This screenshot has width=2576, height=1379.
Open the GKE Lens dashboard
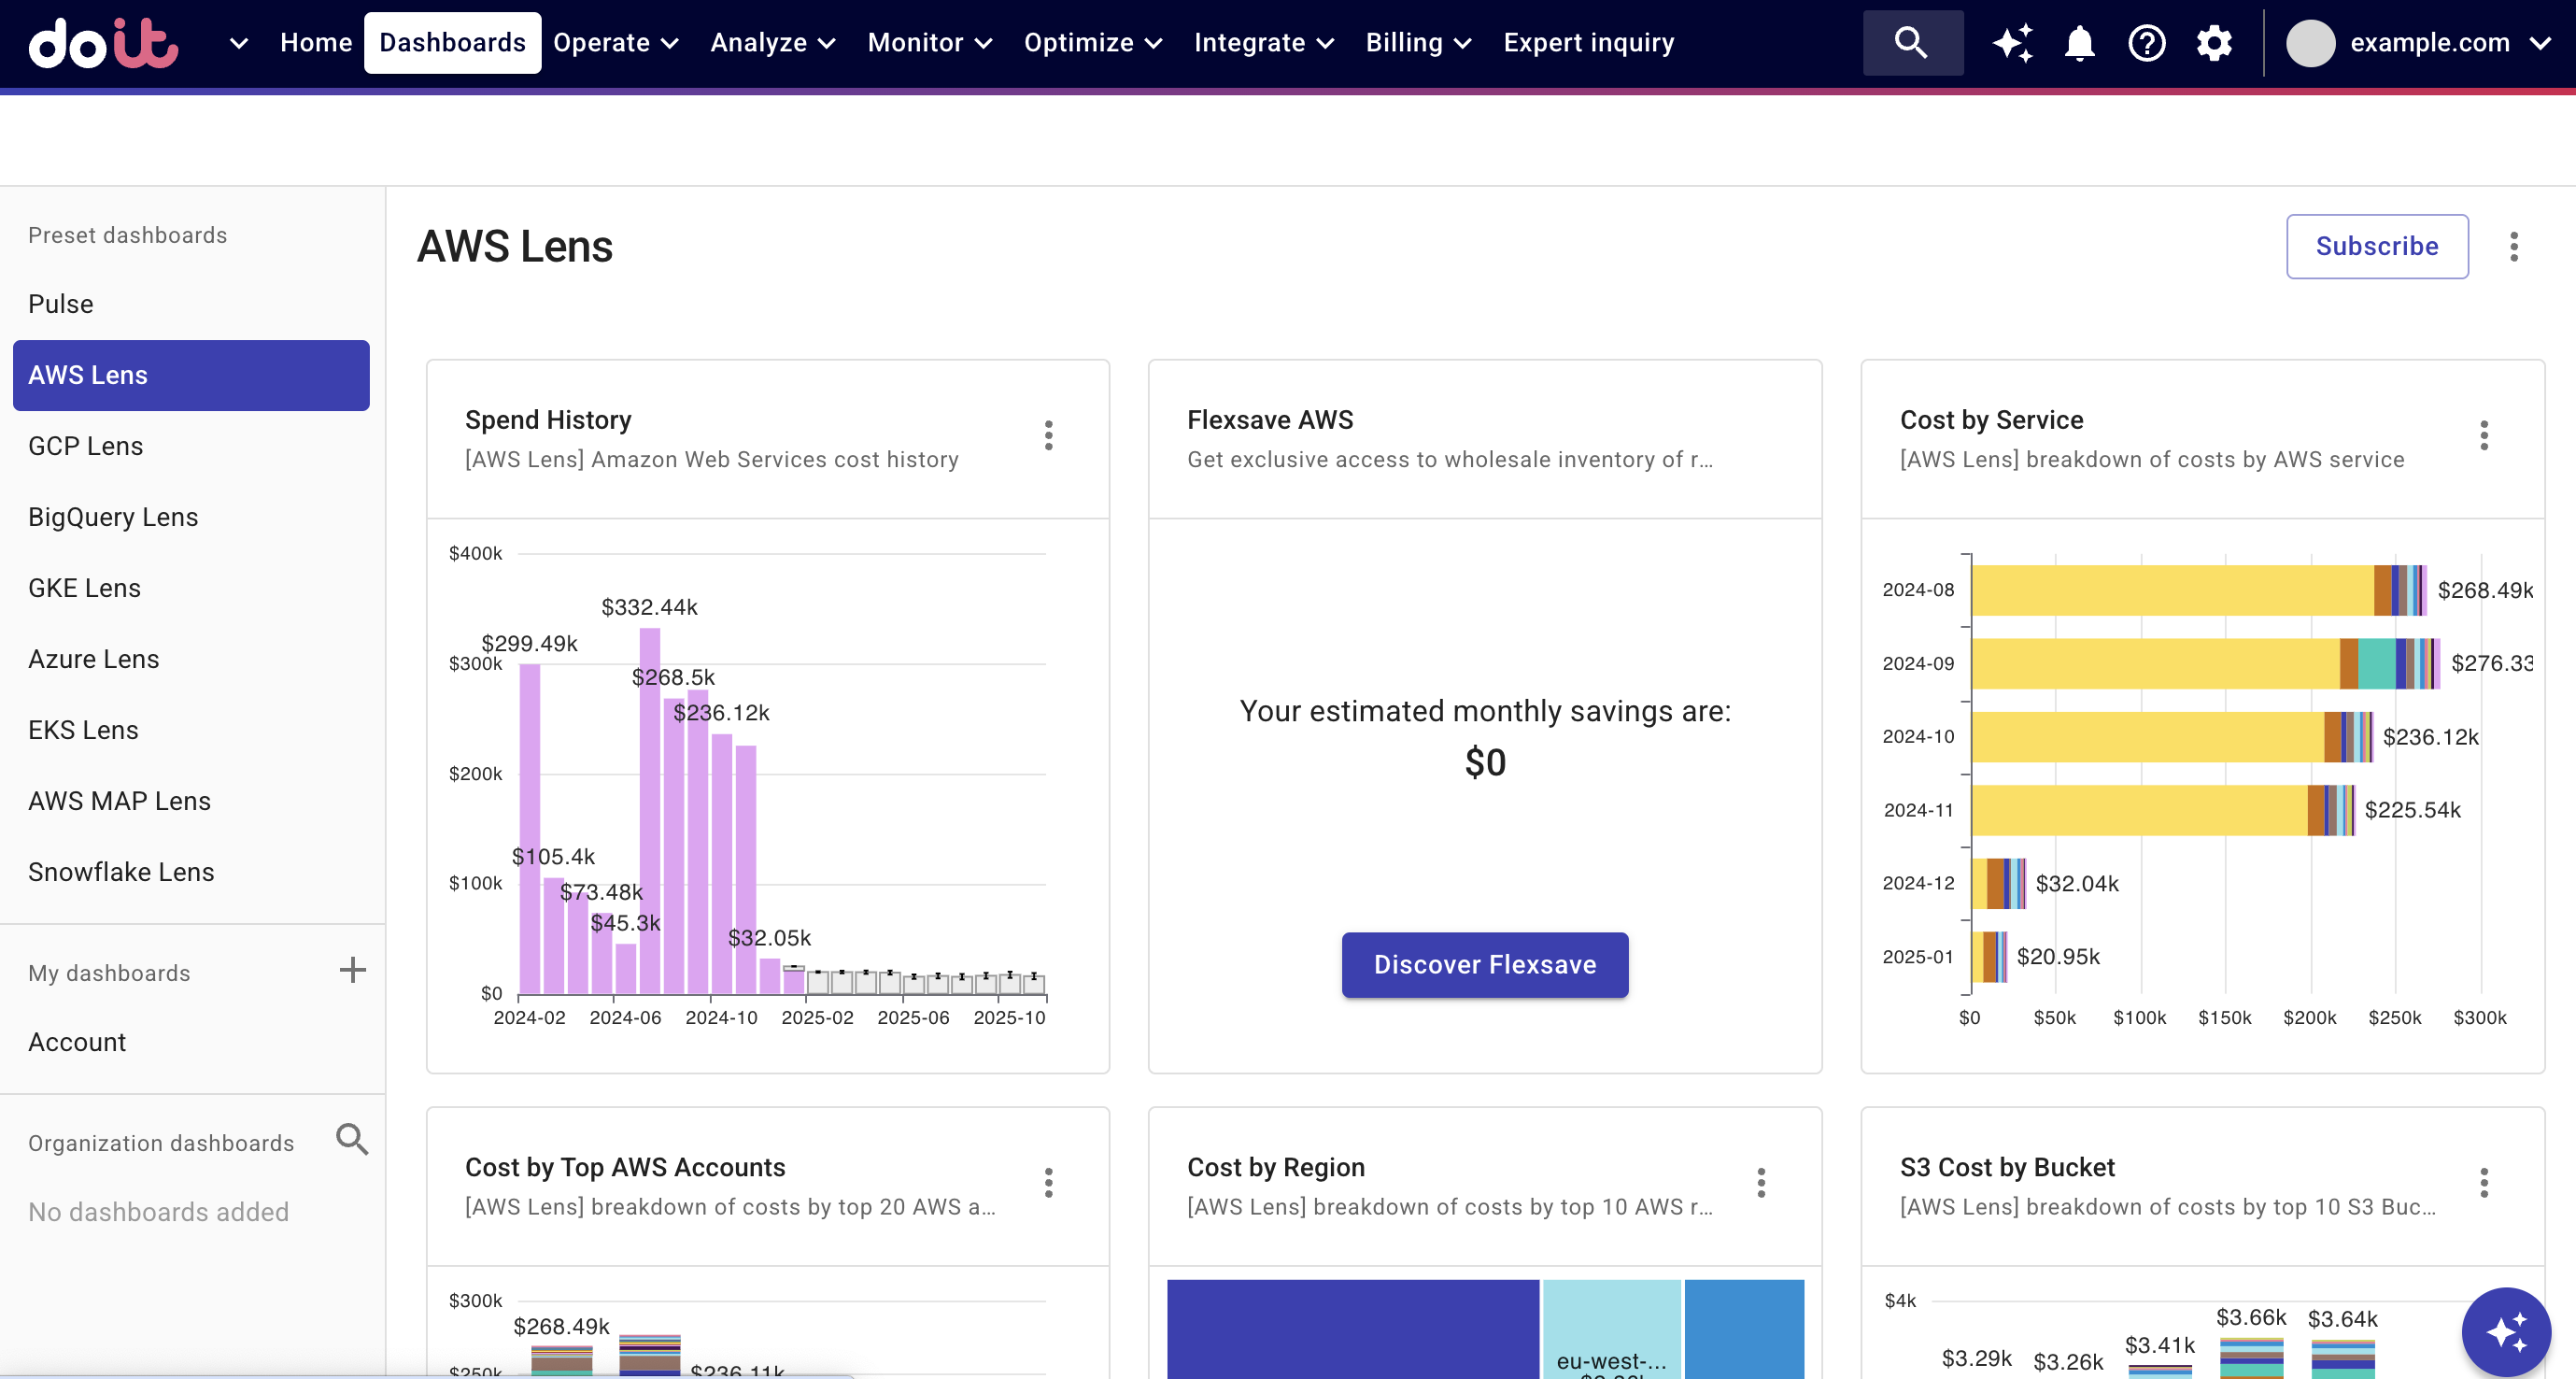tap(191, 588)
